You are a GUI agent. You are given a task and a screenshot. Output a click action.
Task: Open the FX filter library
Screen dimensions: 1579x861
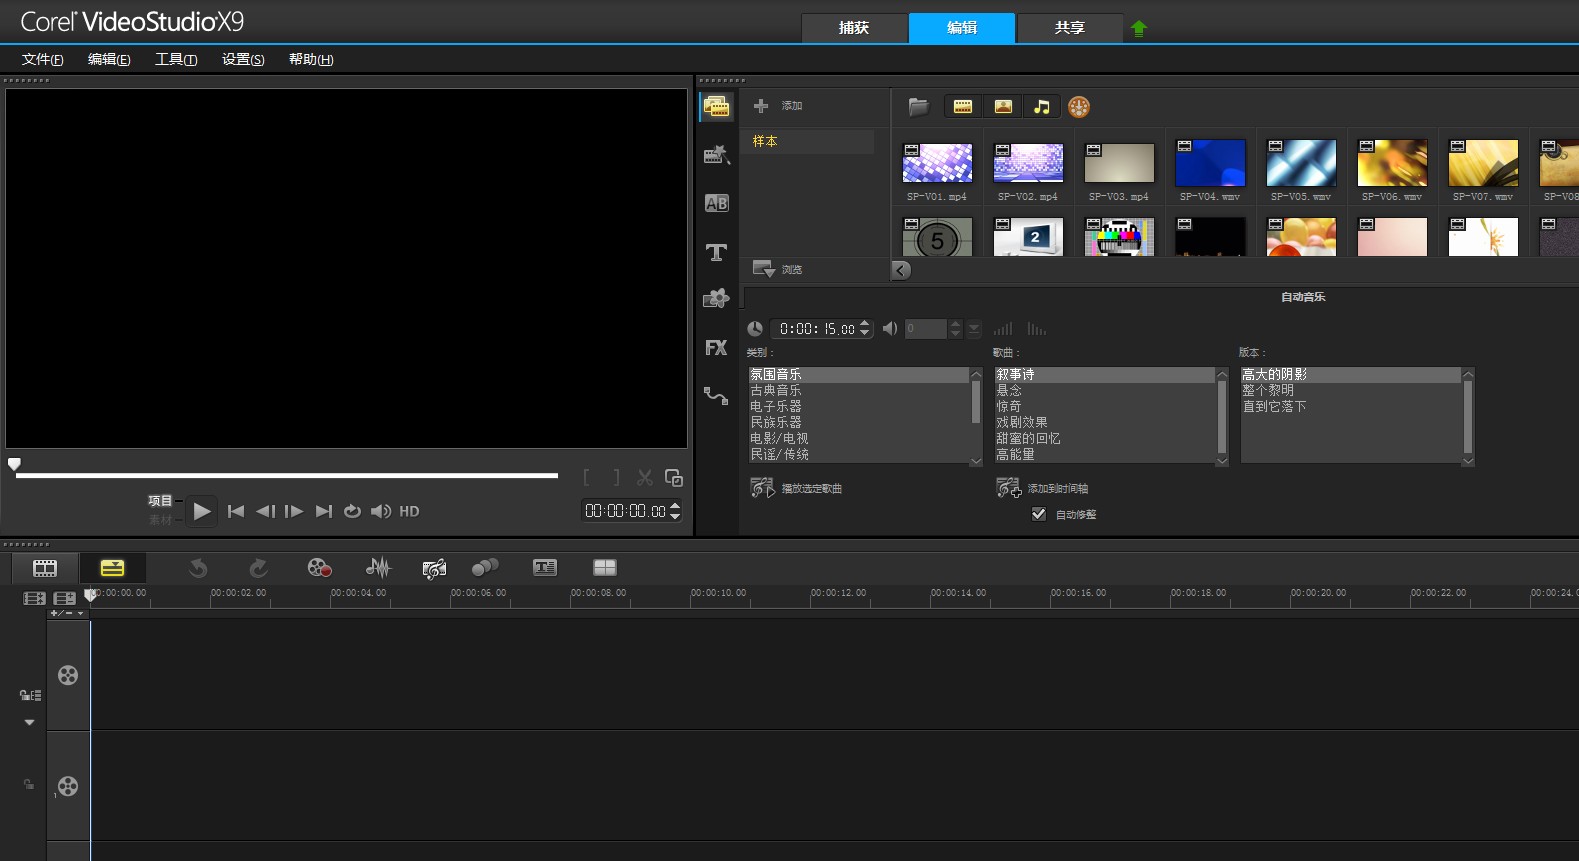click(x=716, y=348)
